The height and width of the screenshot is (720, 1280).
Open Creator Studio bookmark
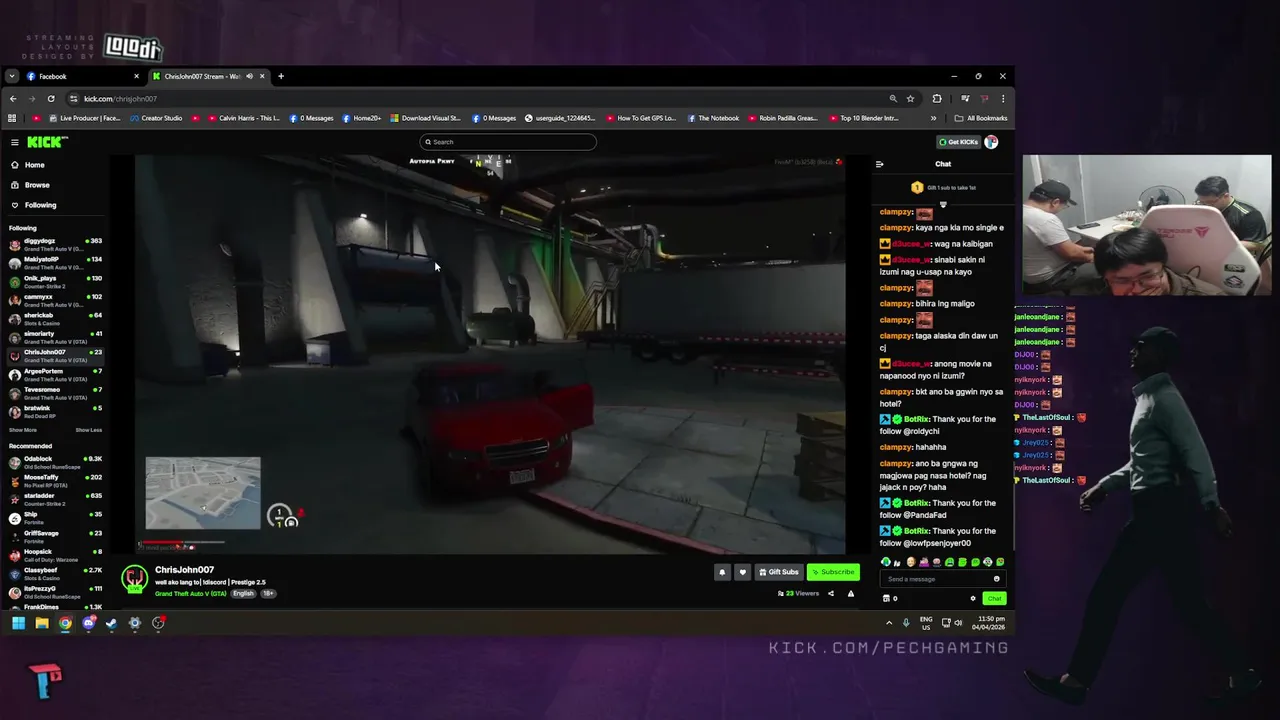point(155,118)
